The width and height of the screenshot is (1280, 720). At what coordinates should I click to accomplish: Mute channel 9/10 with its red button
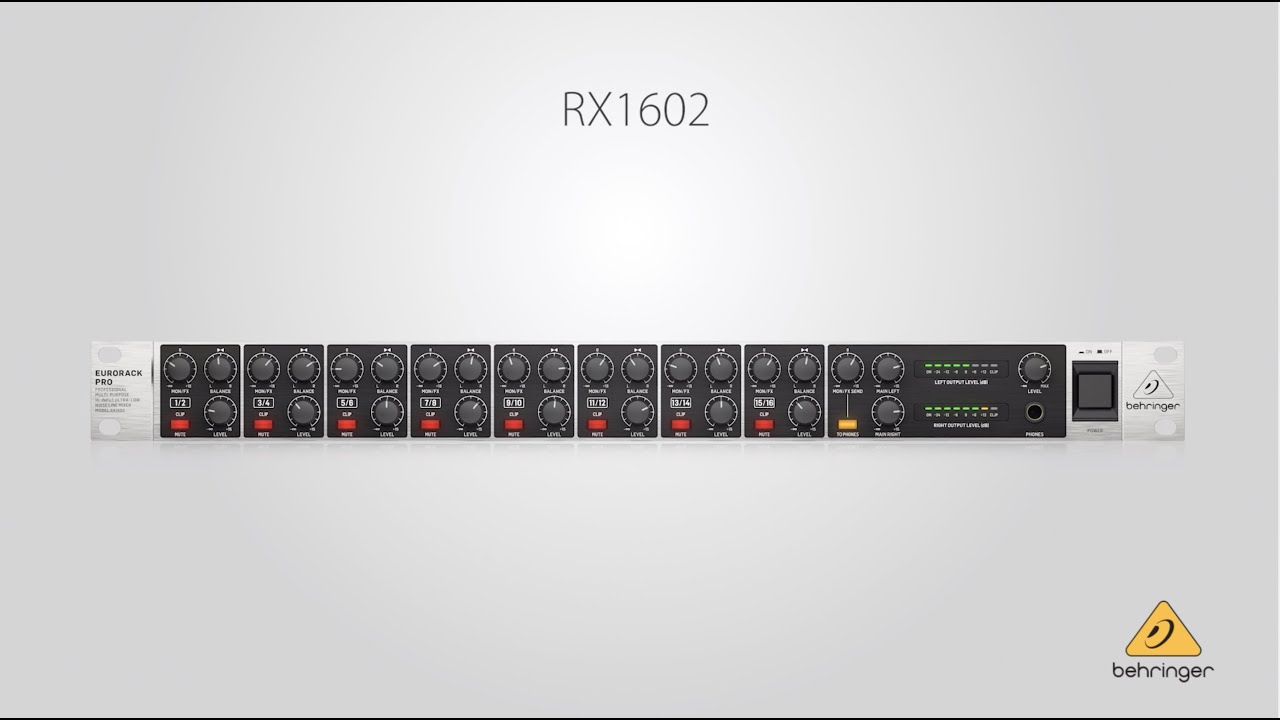coord(514,424)
